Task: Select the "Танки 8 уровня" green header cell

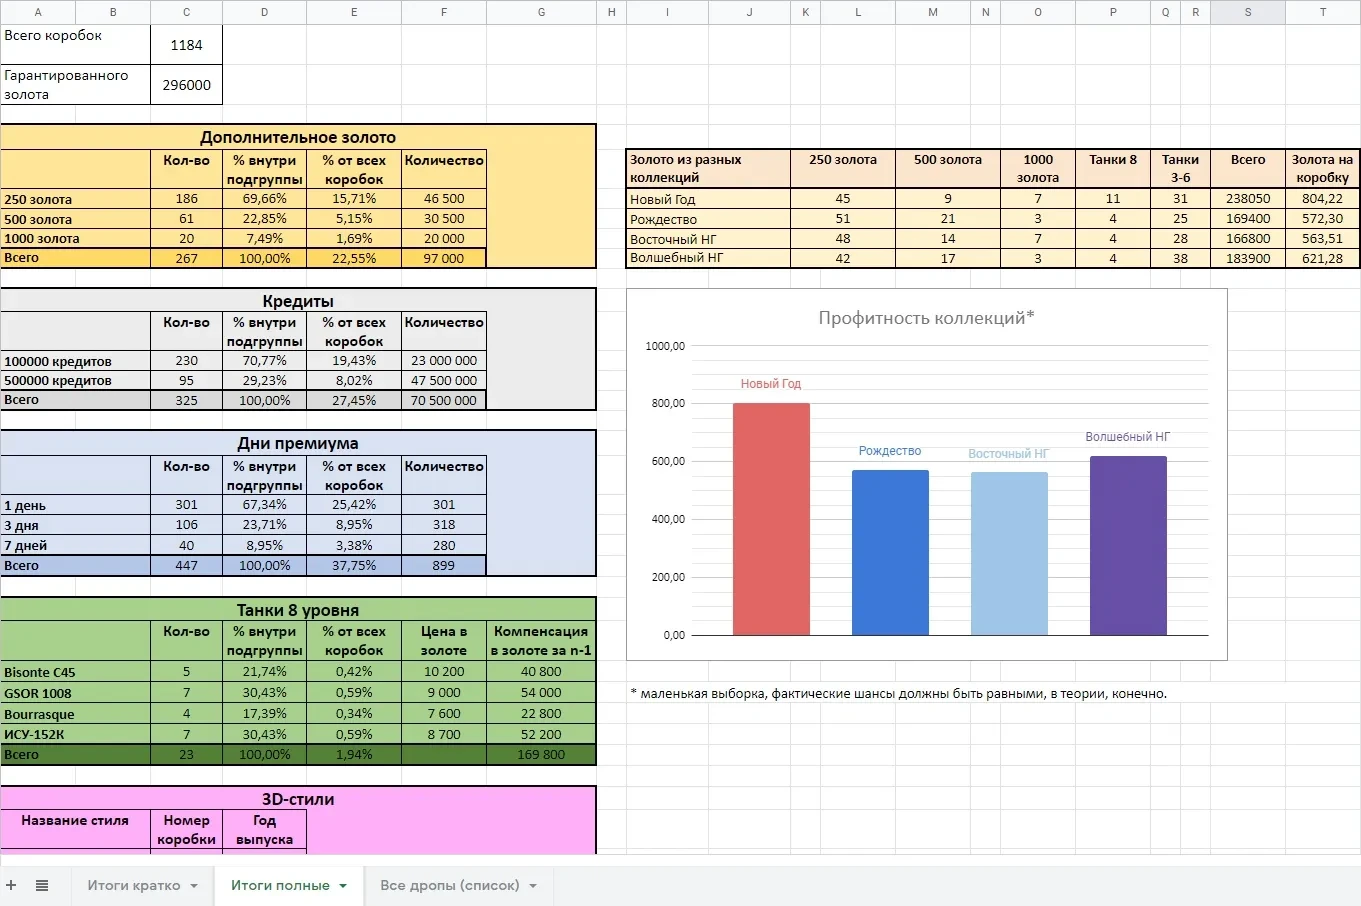Action: (x=298, y=609)
